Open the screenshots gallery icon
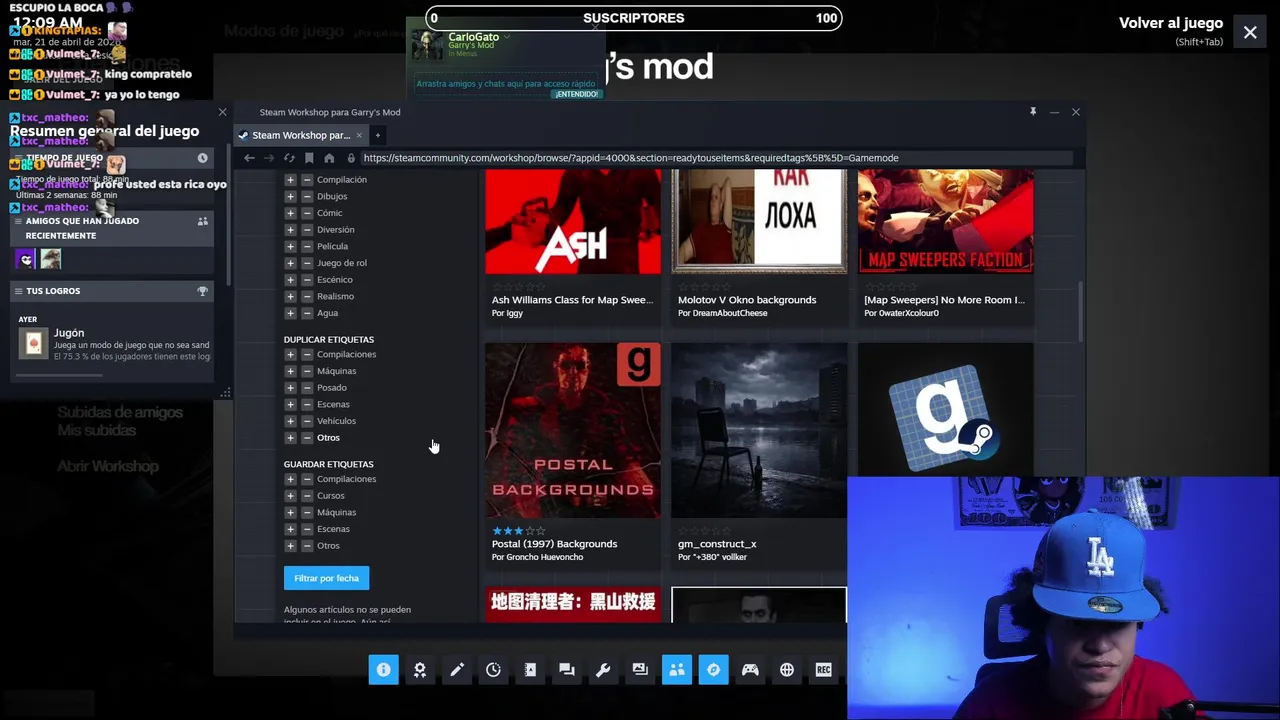Screen dimensions: 1280x720 [640, 670]
